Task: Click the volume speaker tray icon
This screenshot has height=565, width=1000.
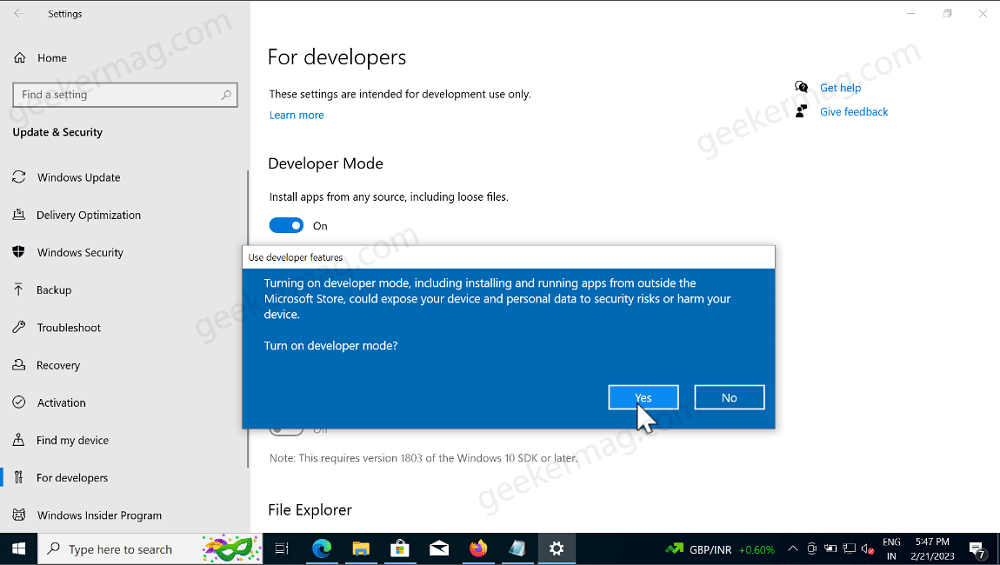Action: [x=867, y=548]
